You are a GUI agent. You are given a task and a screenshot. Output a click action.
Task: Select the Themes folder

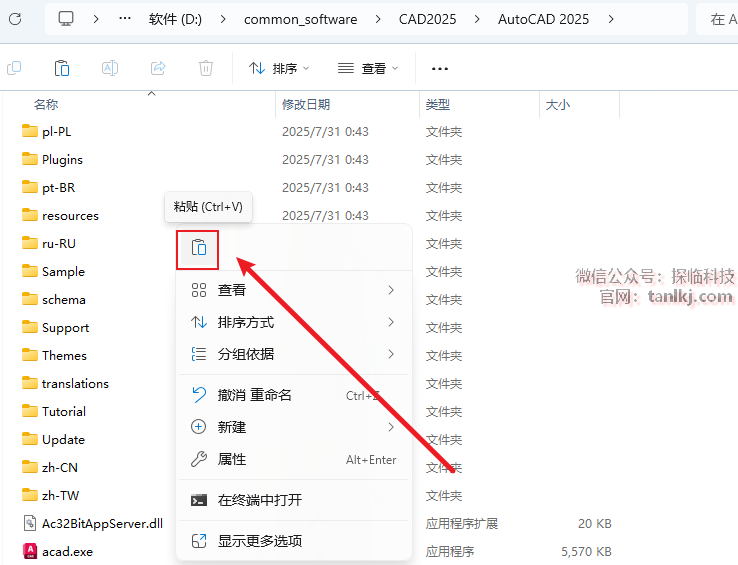click(x=64, y=355)
